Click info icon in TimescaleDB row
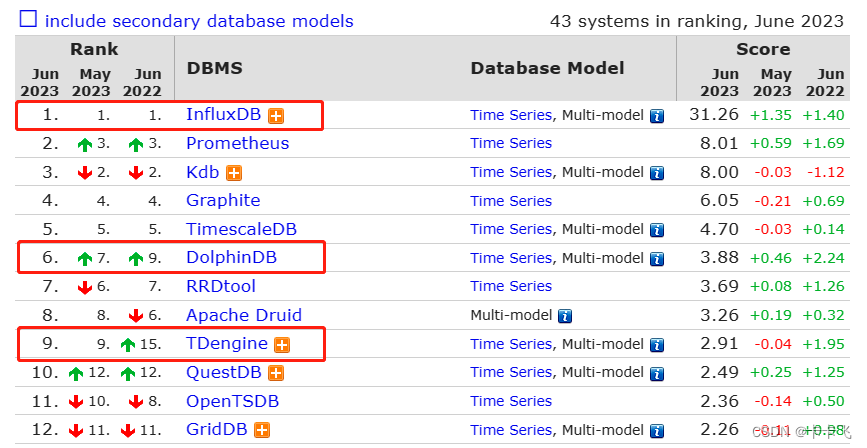Viewport: 867px width, 448px height. coord(657,230)
